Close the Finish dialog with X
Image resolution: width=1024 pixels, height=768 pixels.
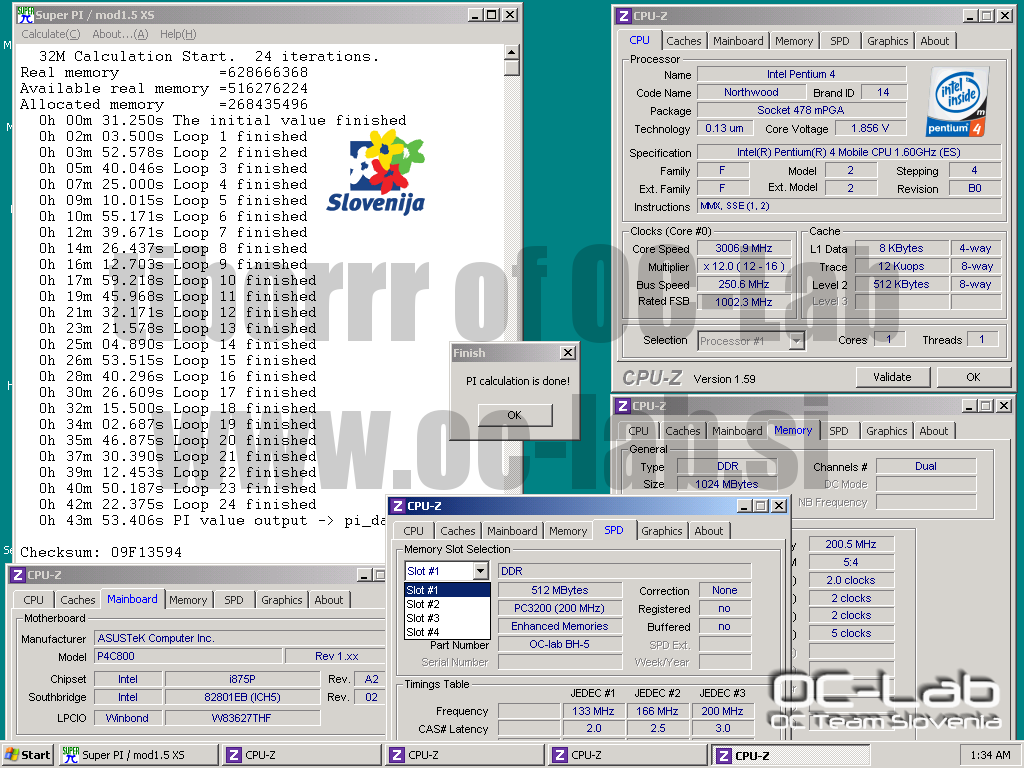pos(568,353)
